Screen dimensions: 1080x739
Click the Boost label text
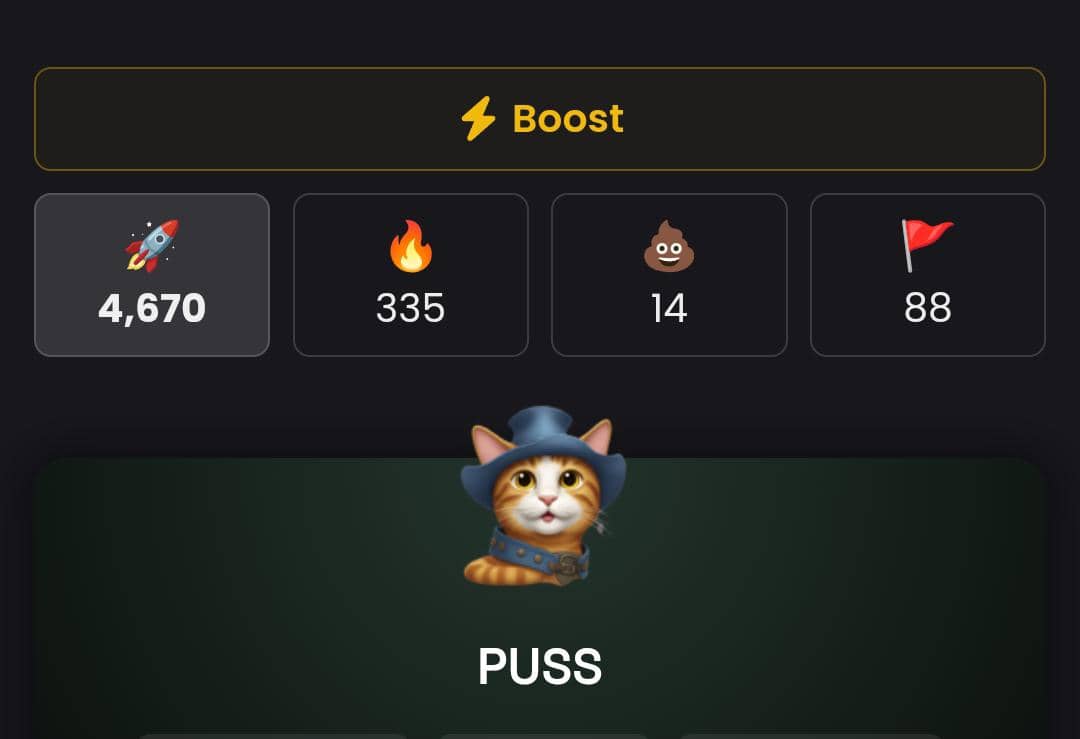568,118
